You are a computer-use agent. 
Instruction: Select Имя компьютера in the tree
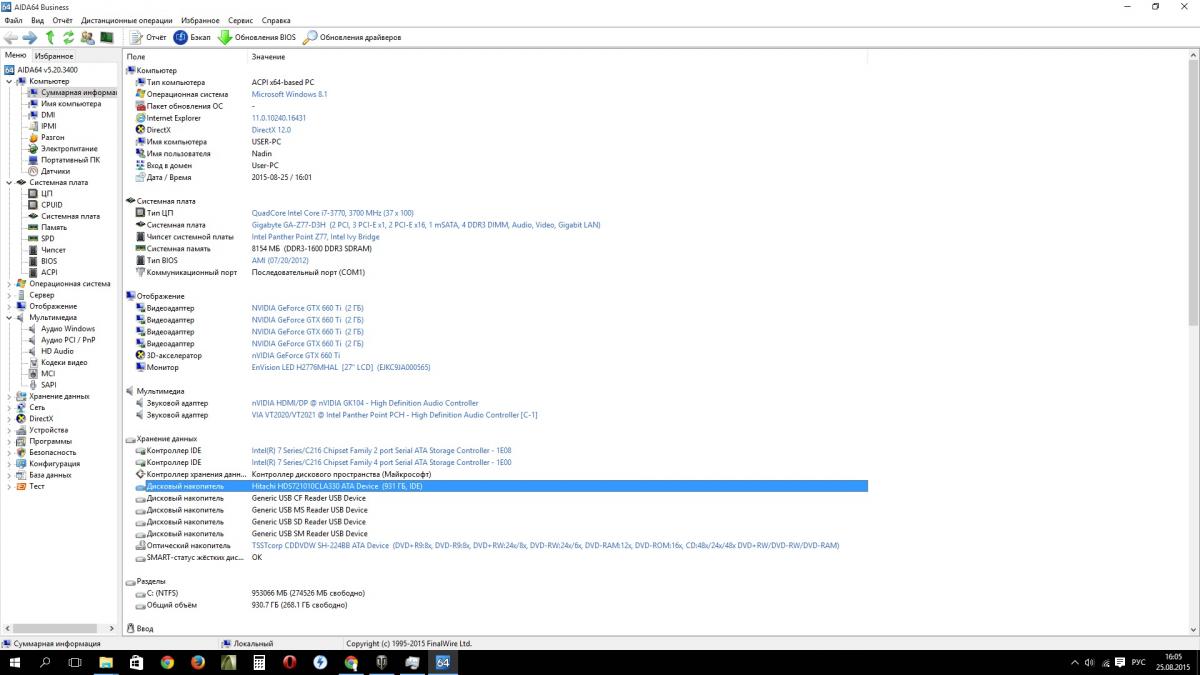click(70, 104)
